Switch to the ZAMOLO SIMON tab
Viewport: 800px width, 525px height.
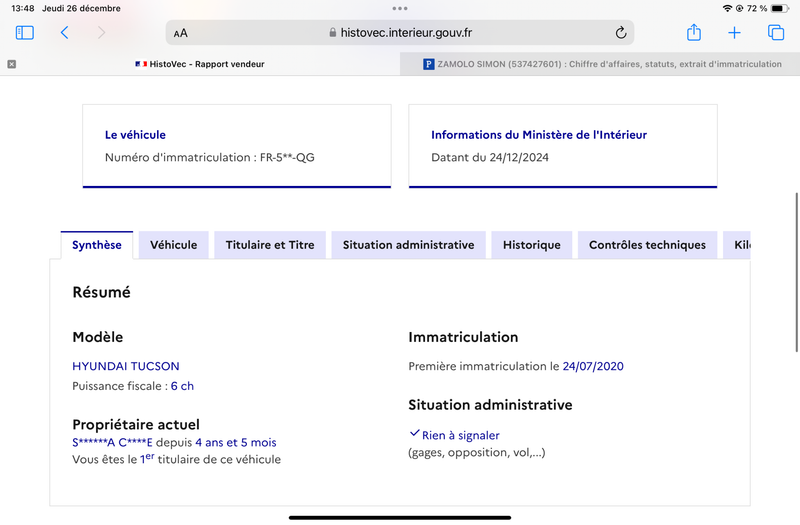pos(600,64)
